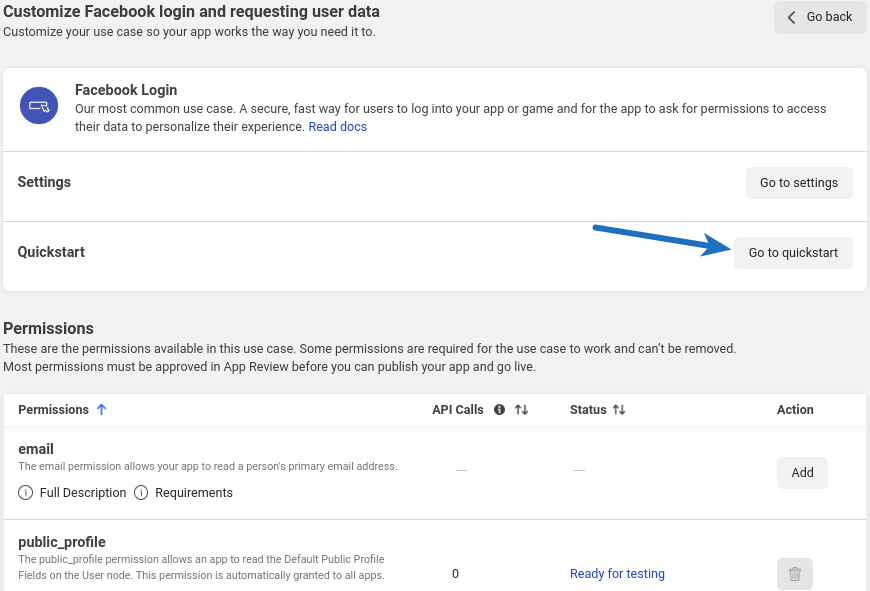Click the API Calls value 0 for public_profile

(x=456, y=574)
